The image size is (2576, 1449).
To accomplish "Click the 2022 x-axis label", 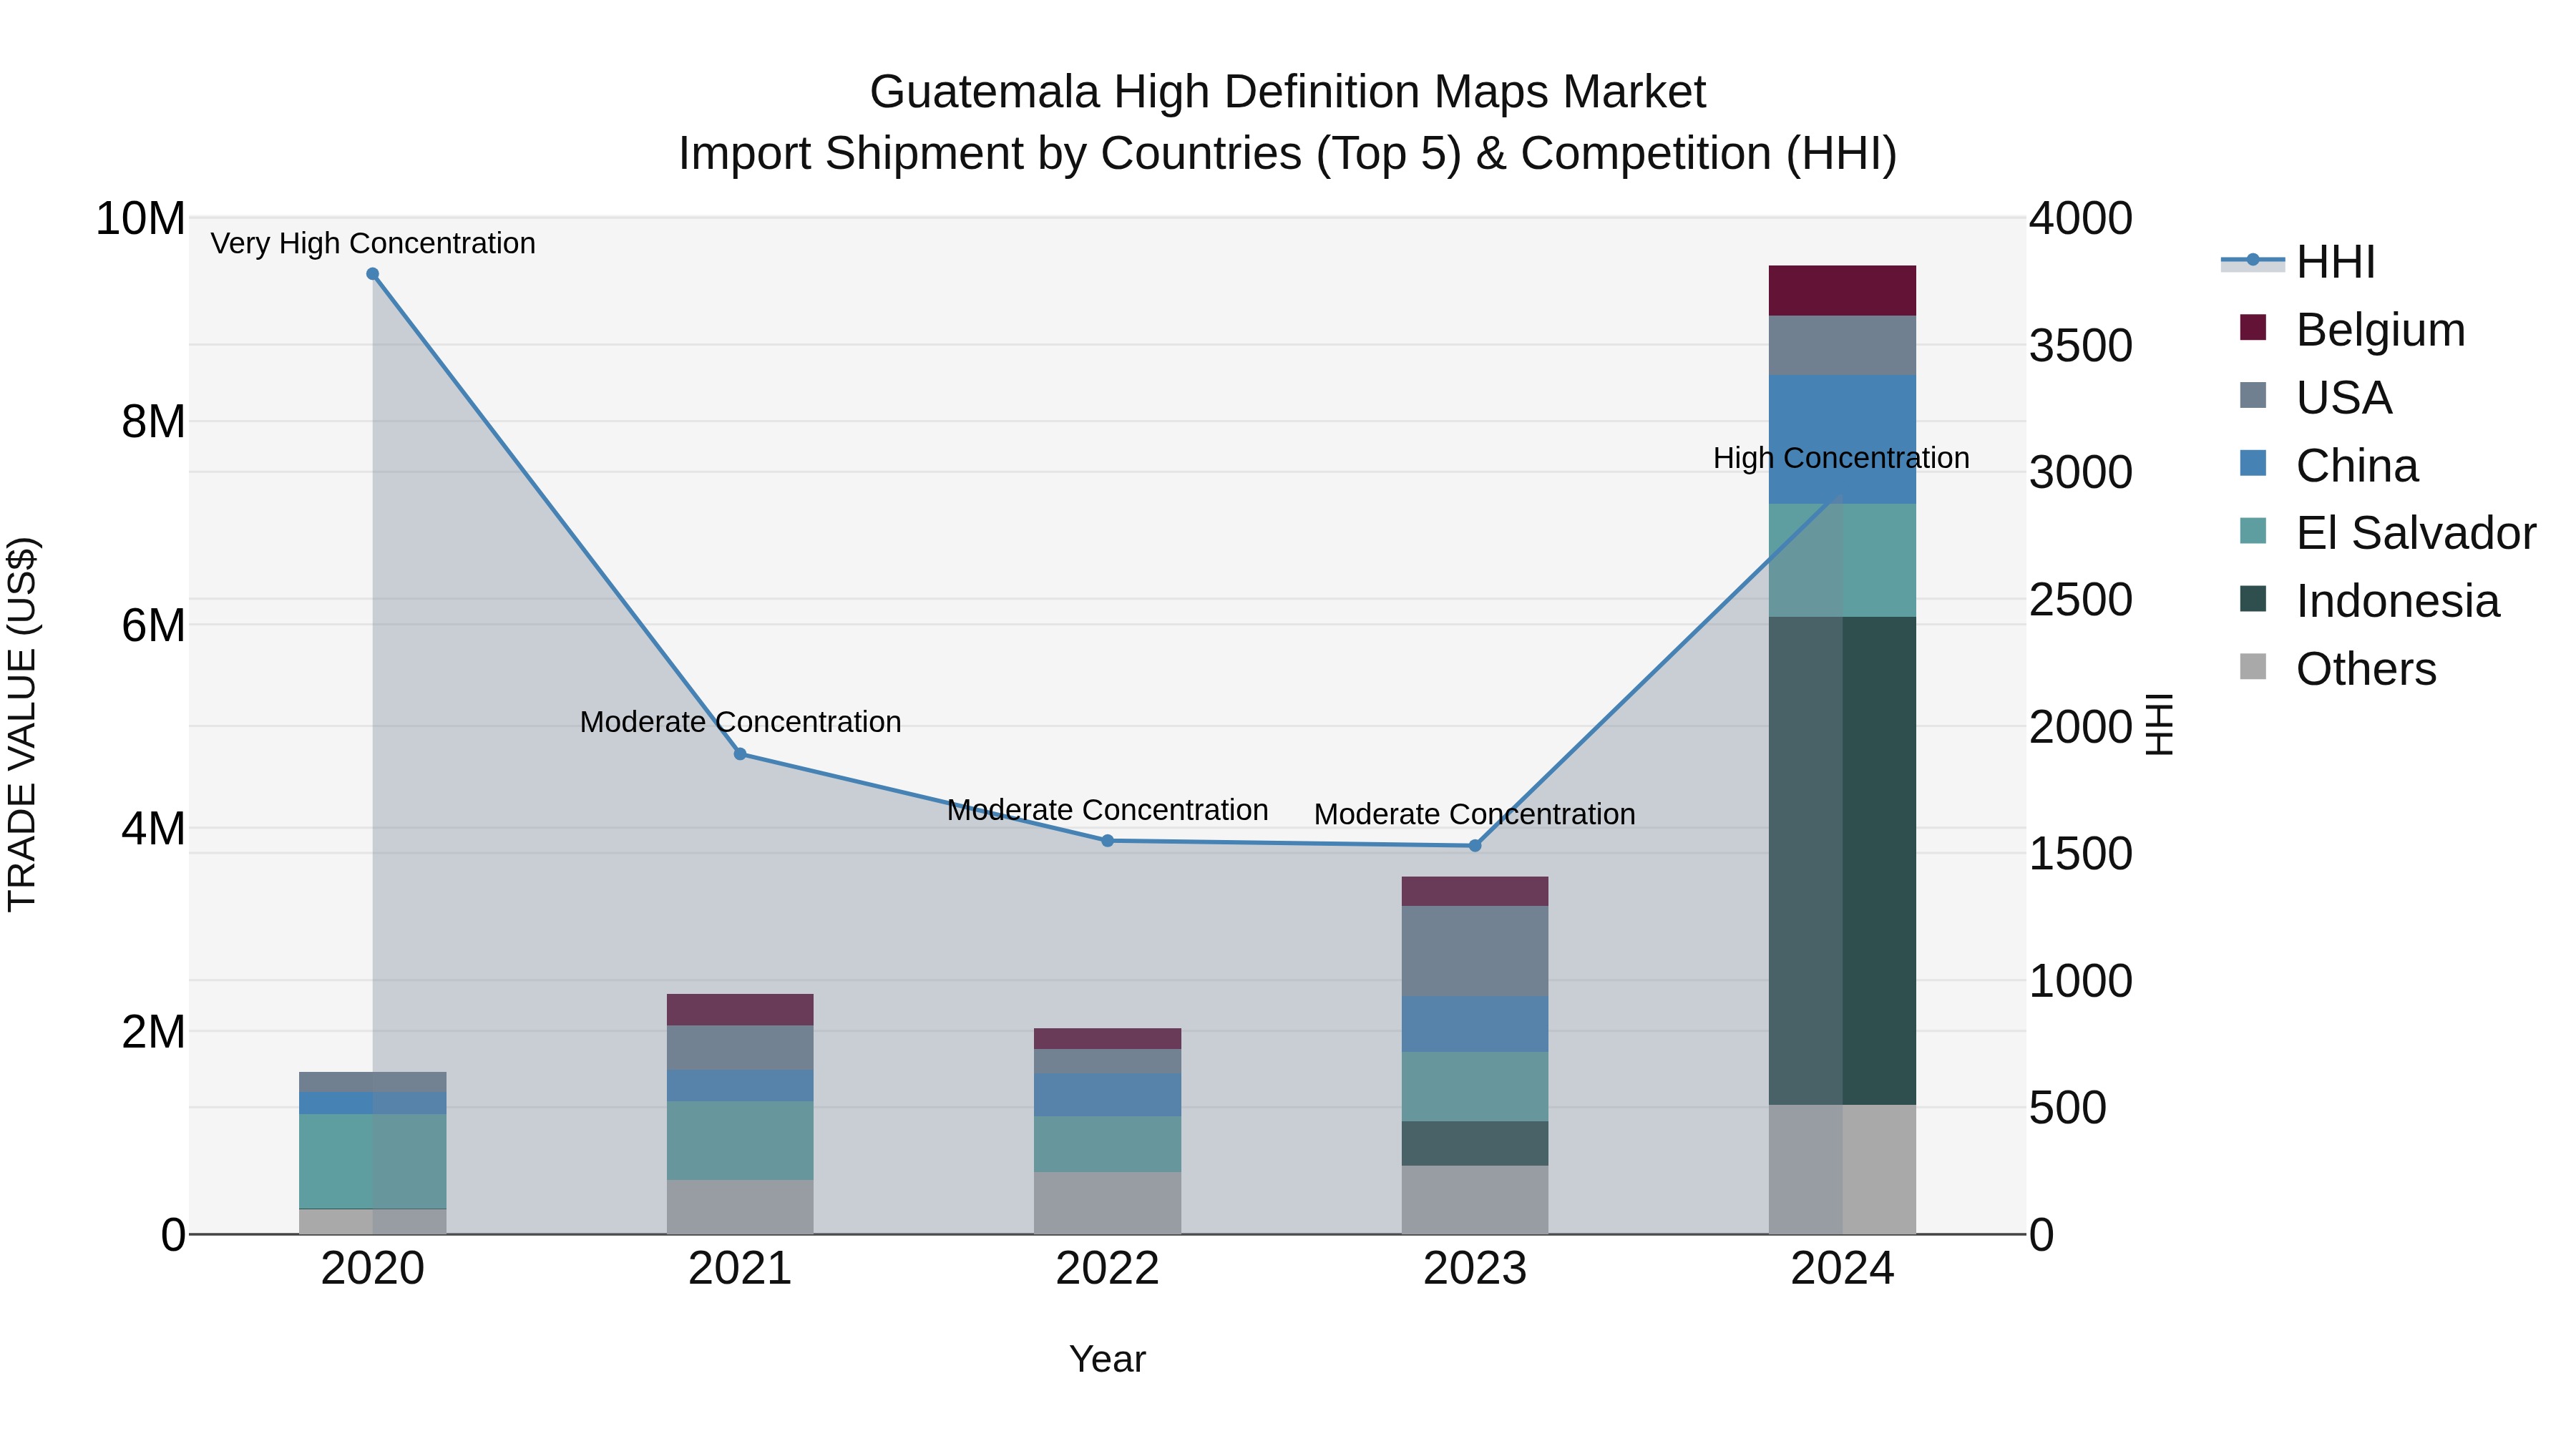I will pos(1107,1269).
